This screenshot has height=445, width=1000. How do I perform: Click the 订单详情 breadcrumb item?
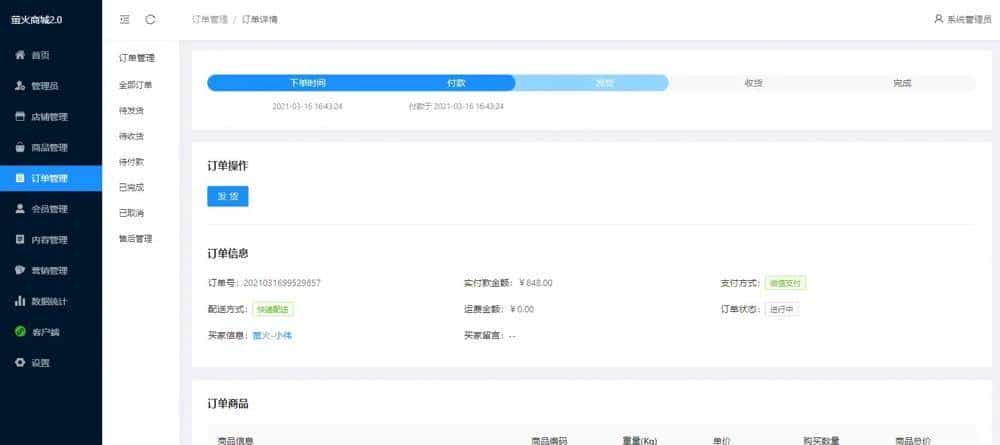tap(260, 19)
